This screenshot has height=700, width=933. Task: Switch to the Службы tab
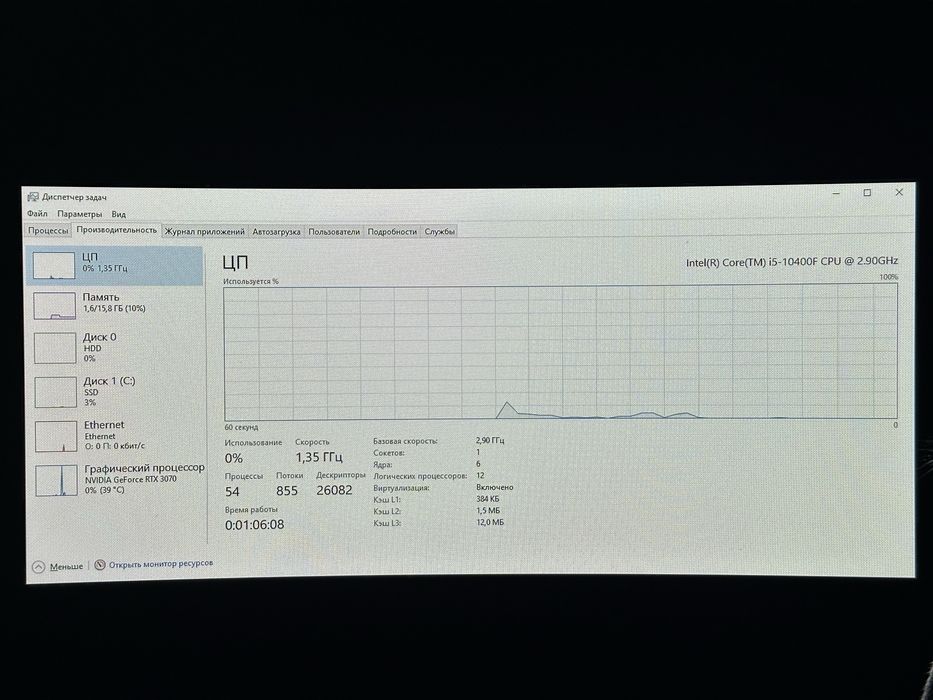(440, 232)
